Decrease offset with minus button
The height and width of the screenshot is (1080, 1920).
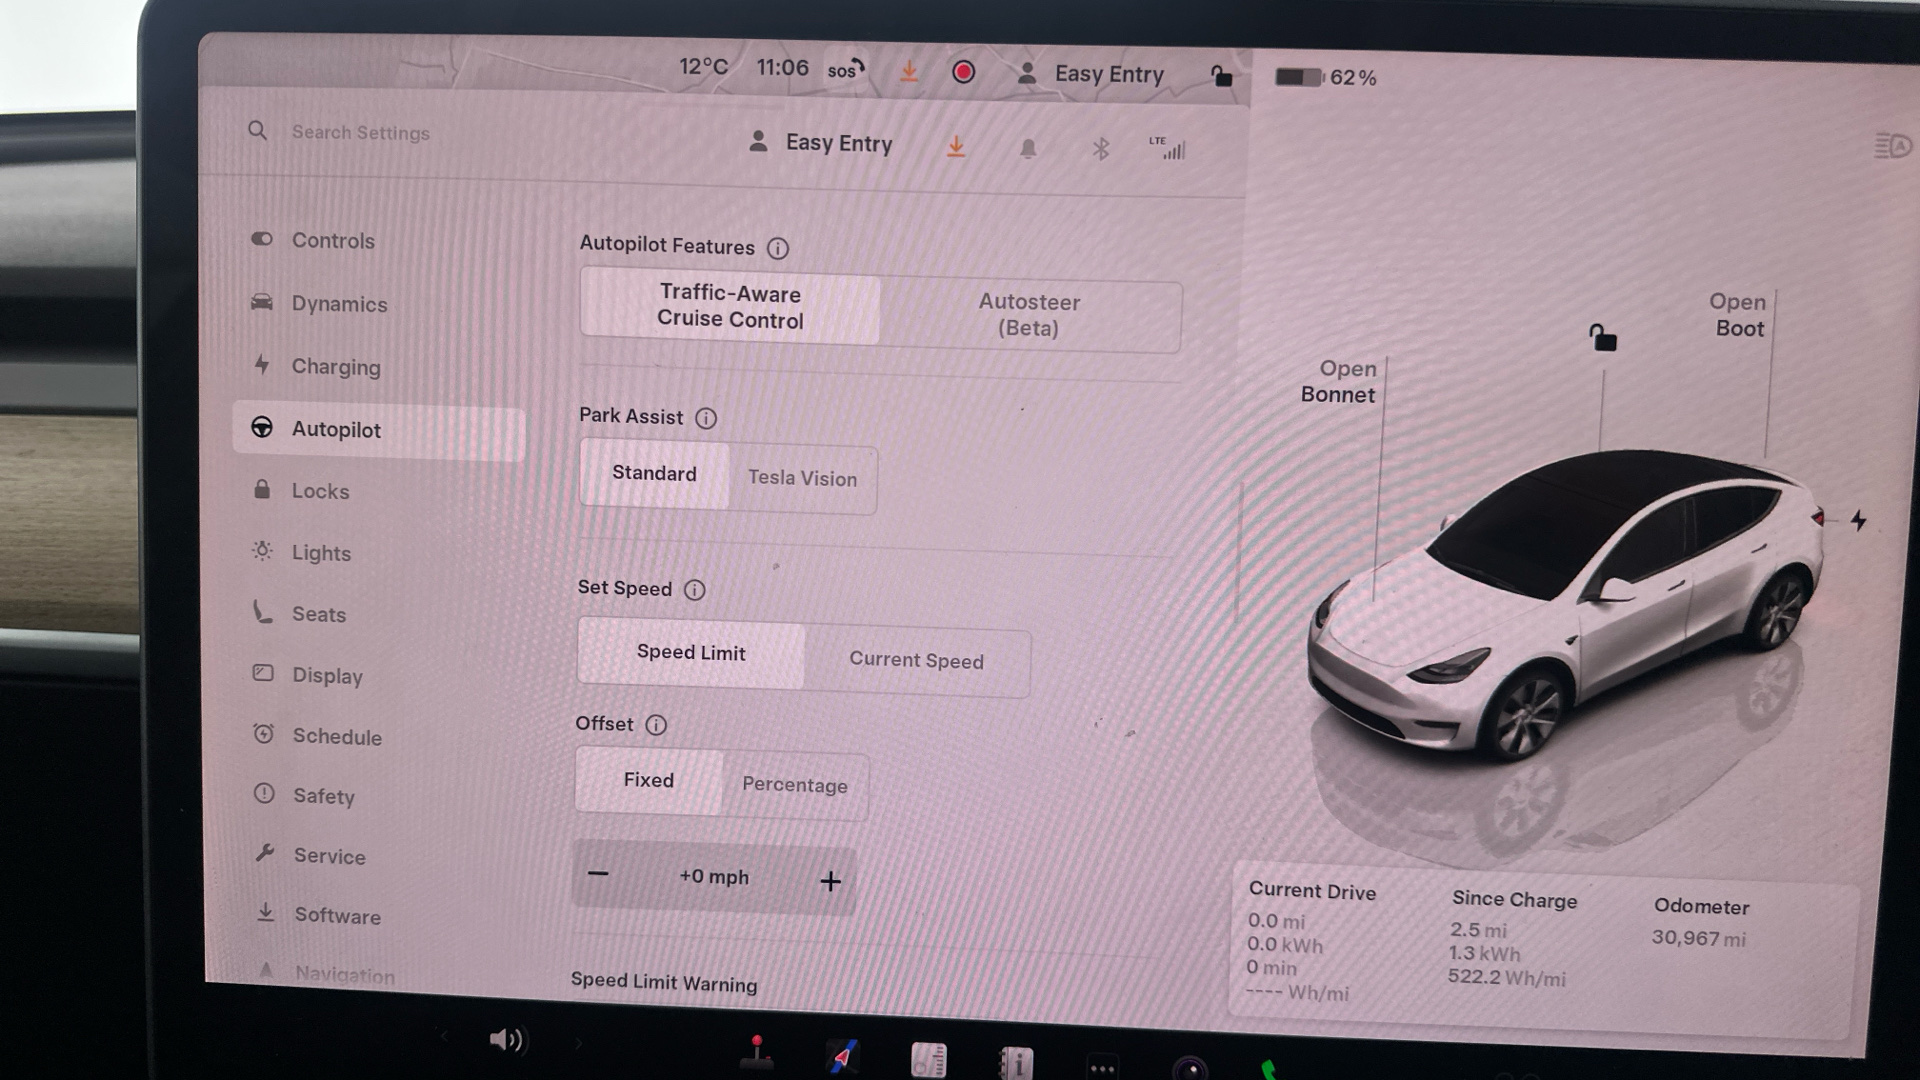(x=598, y=874)
